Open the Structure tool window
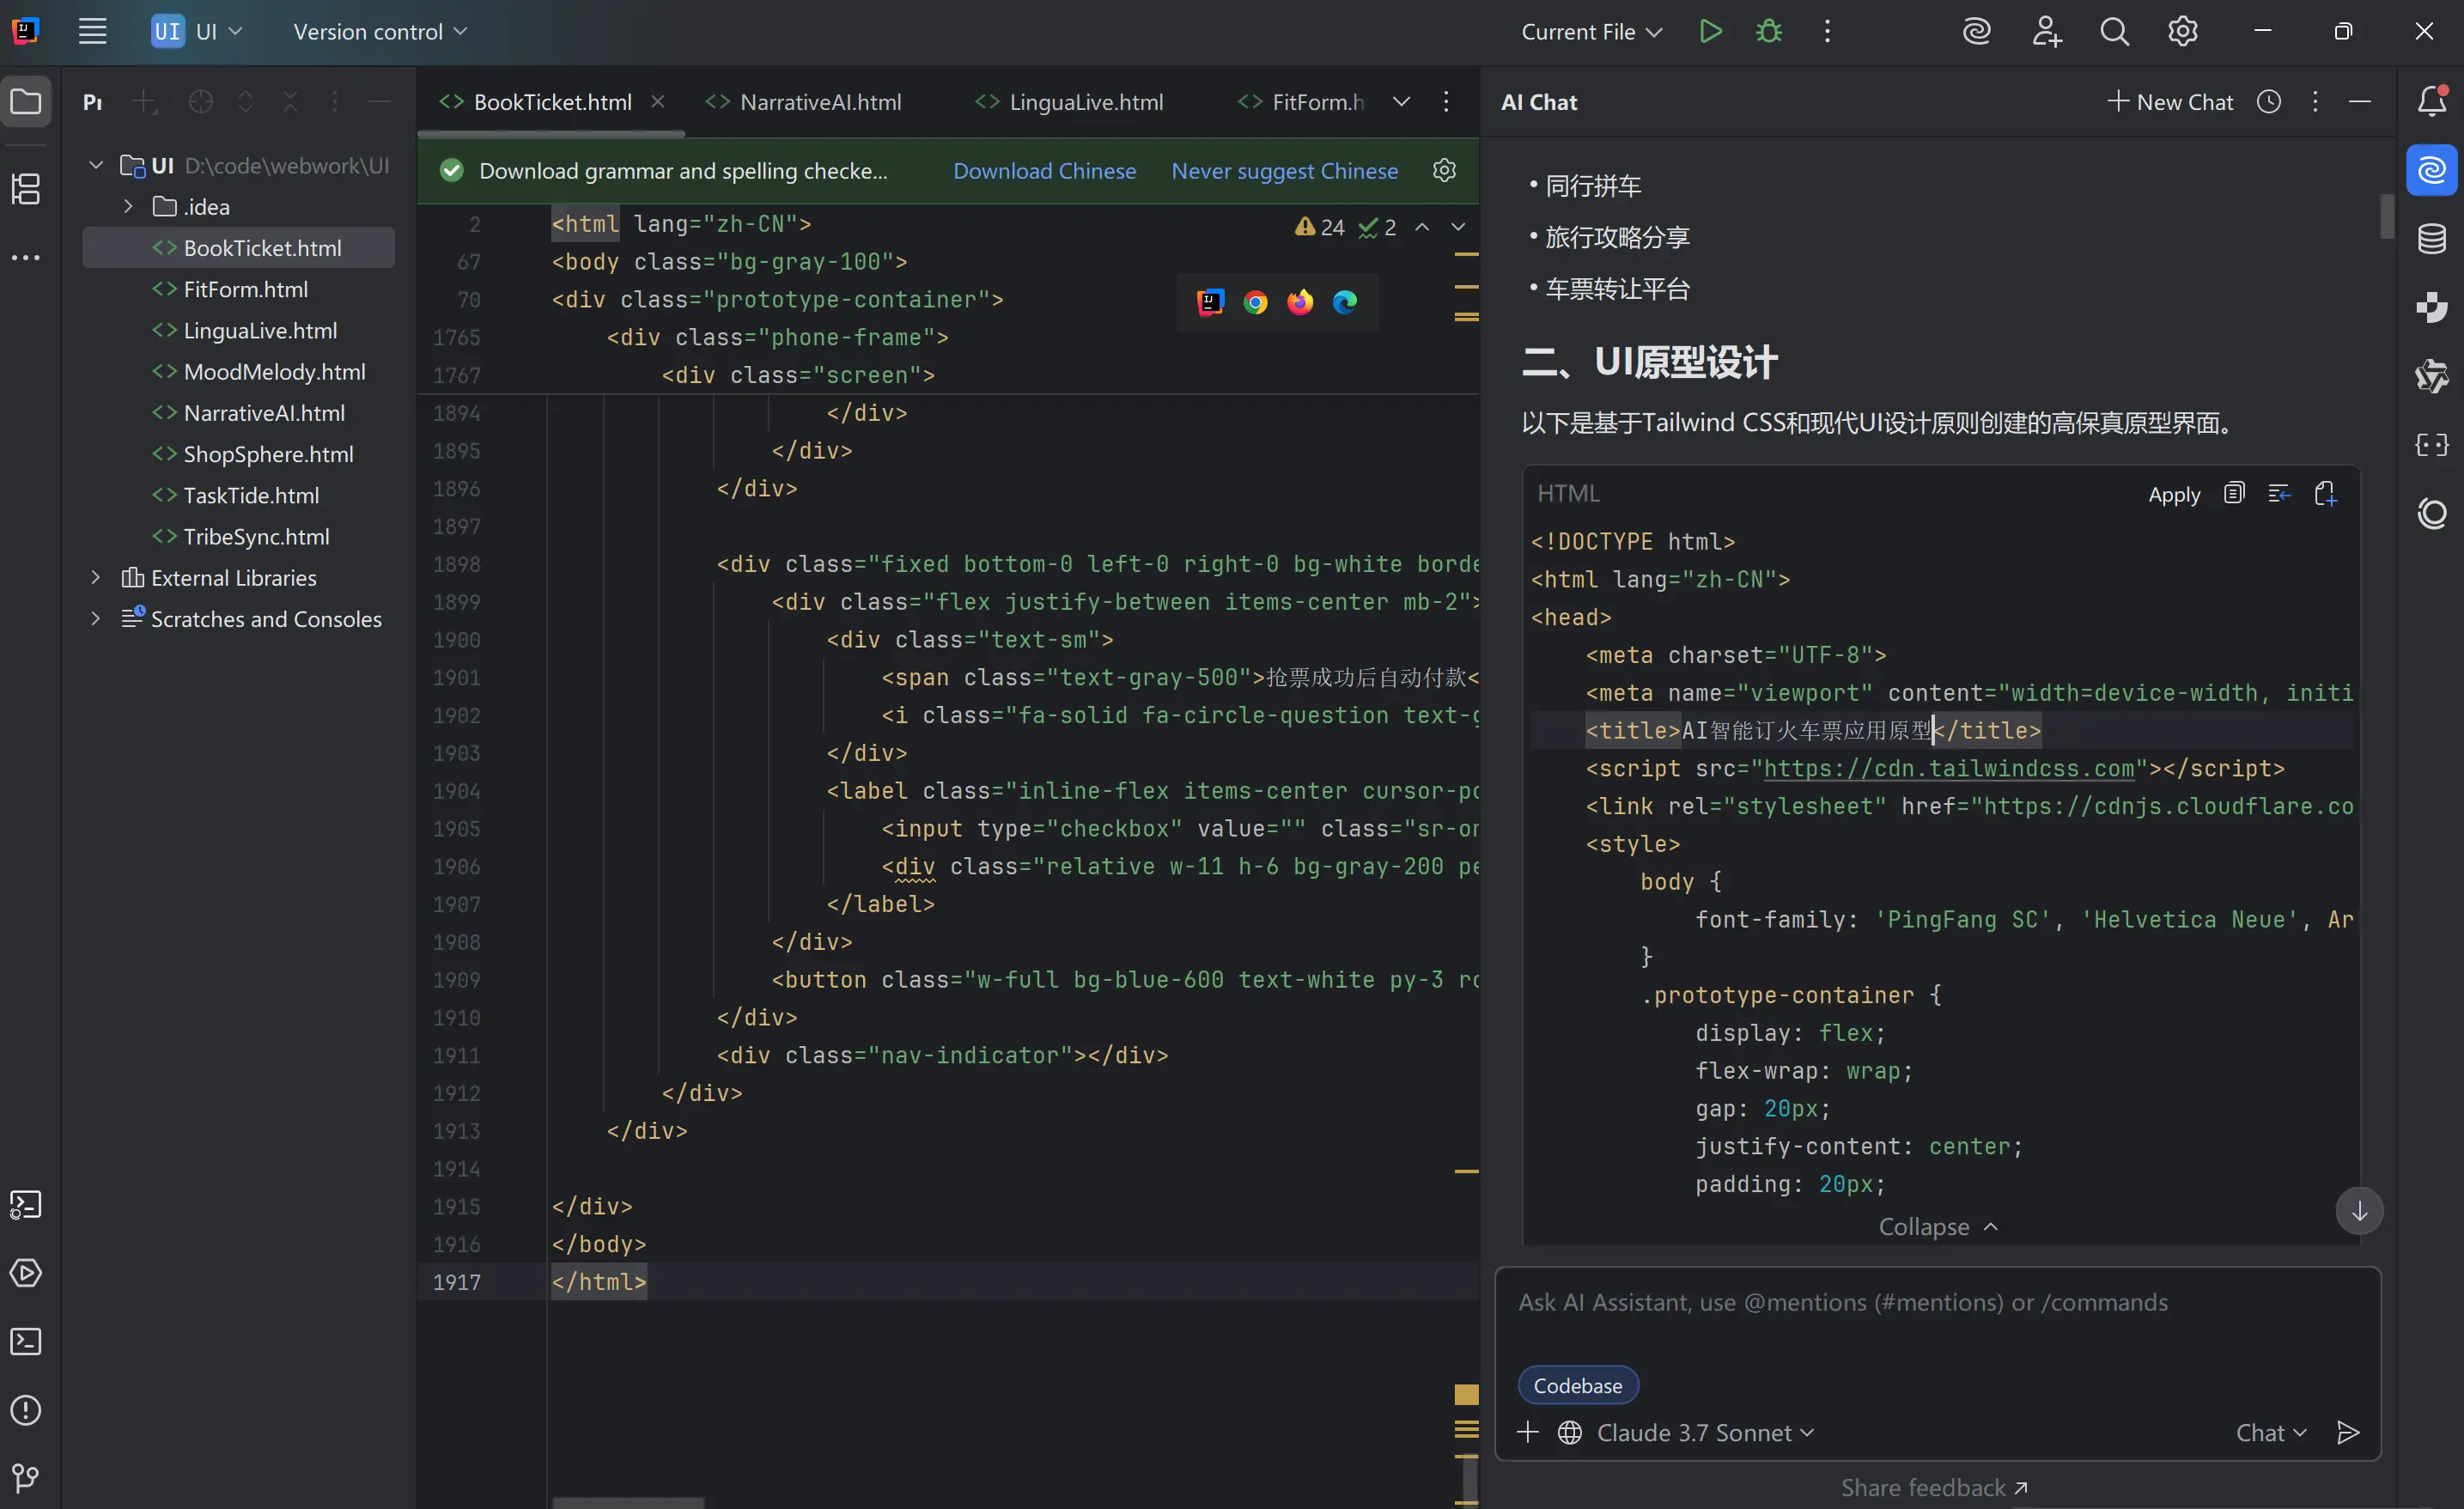Image resolution: width=2464 pixels, height=1509 pixels. click(26, 188)
